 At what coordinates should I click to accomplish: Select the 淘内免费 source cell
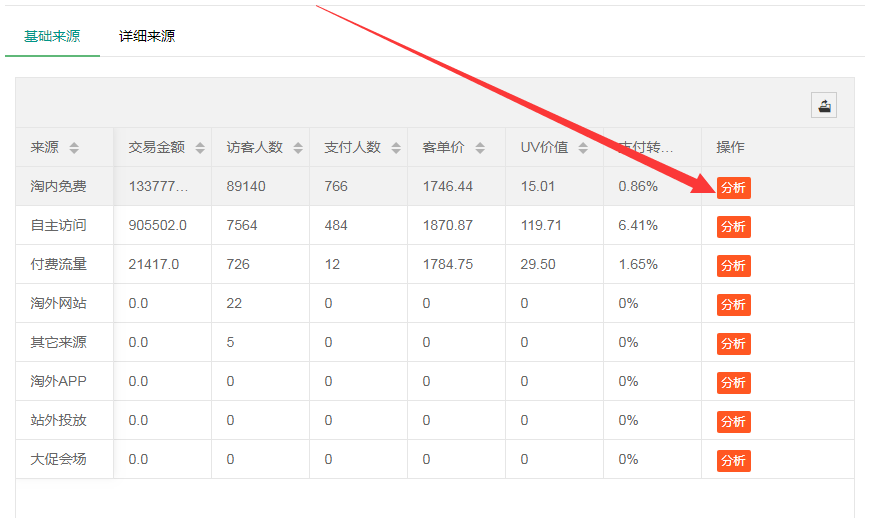coord(64,186)
